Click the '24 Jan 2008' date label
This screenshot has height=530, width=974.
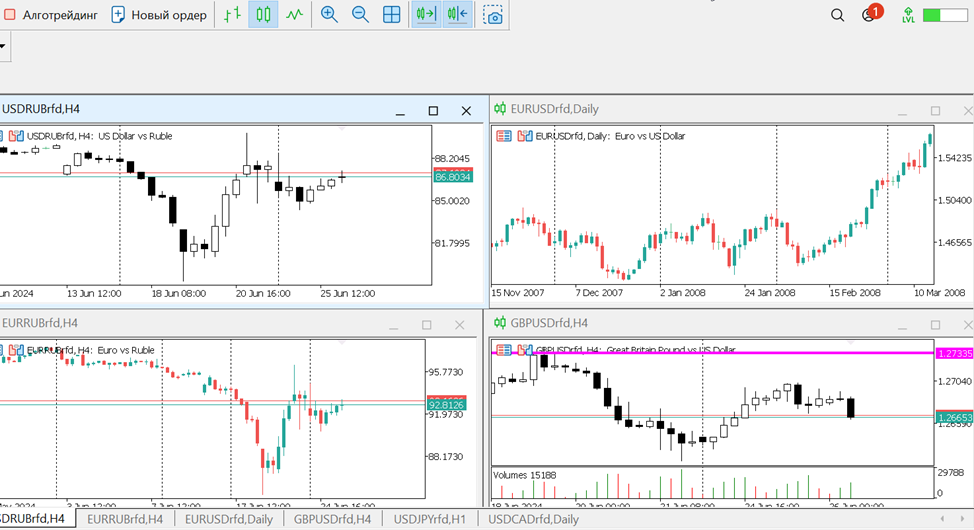[770, 293]
